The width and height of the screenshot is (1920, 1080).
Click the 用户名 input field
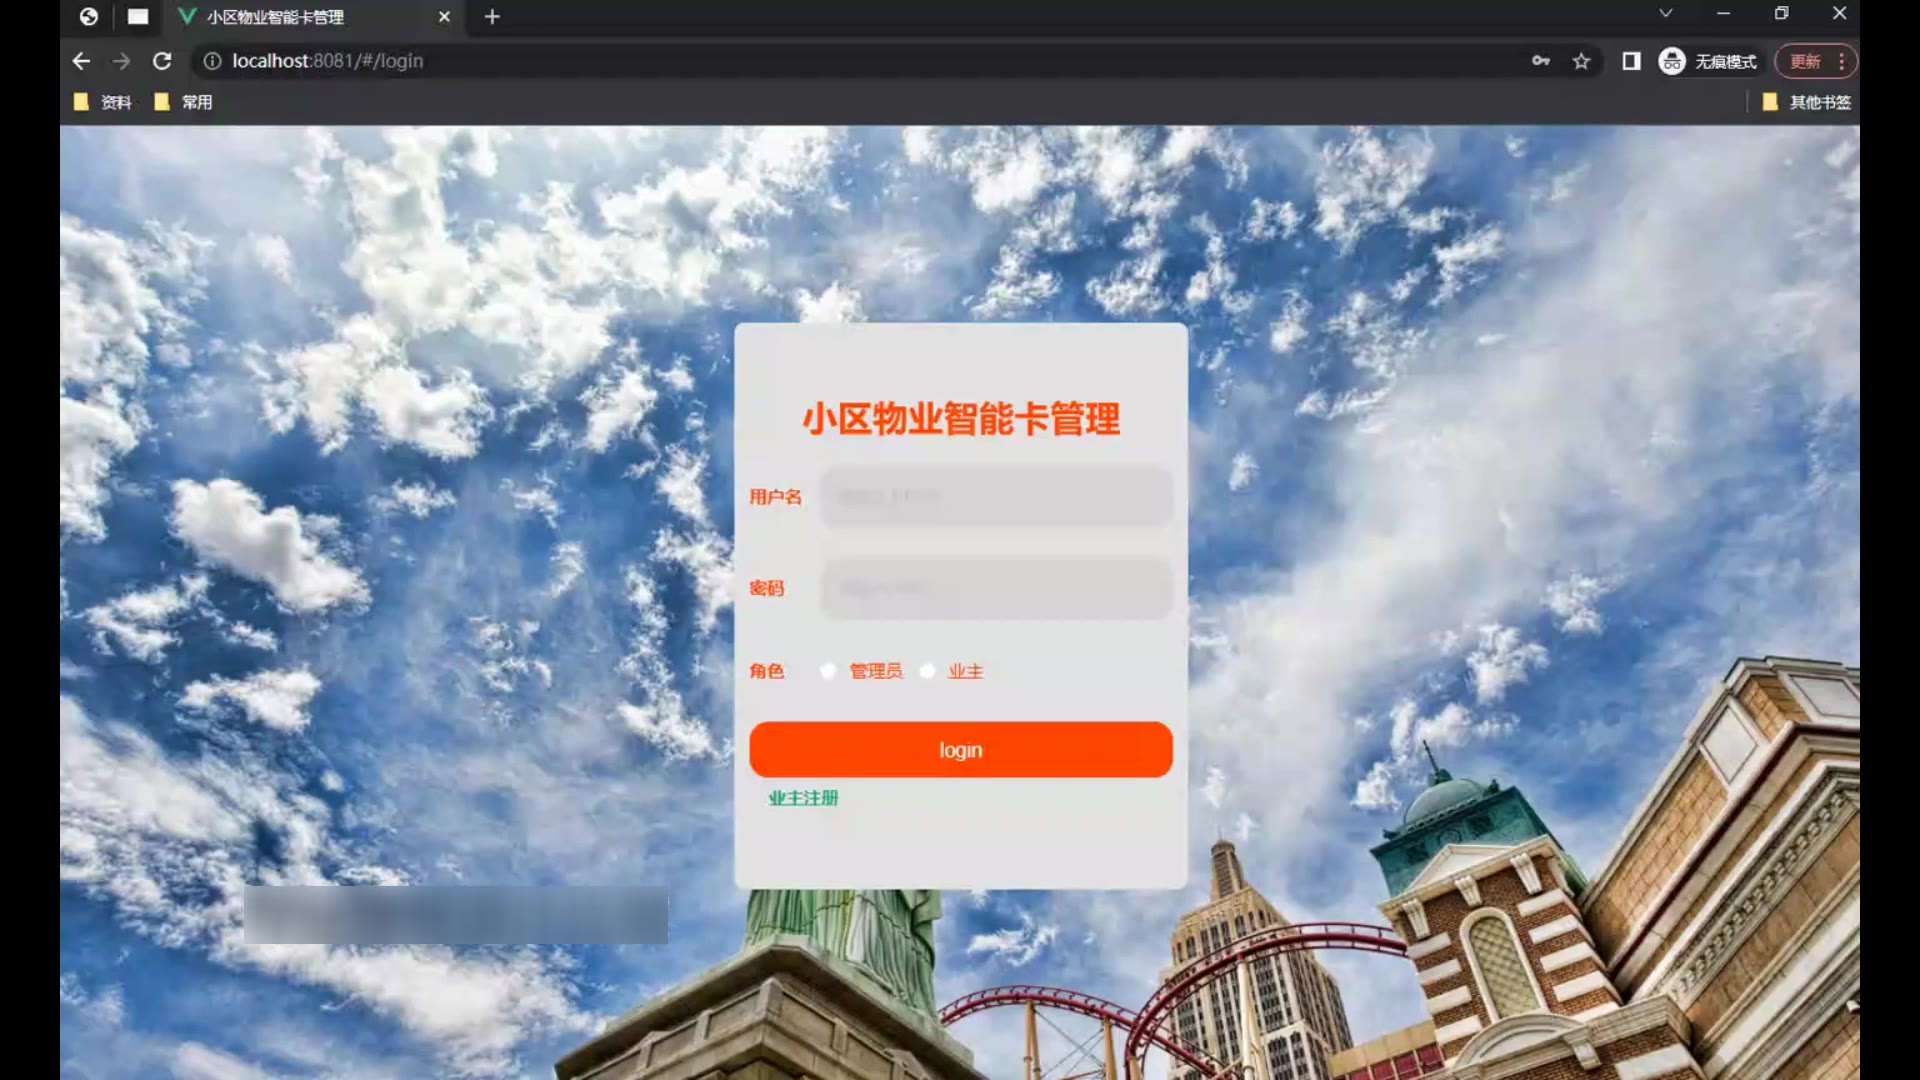coord(996,497)
